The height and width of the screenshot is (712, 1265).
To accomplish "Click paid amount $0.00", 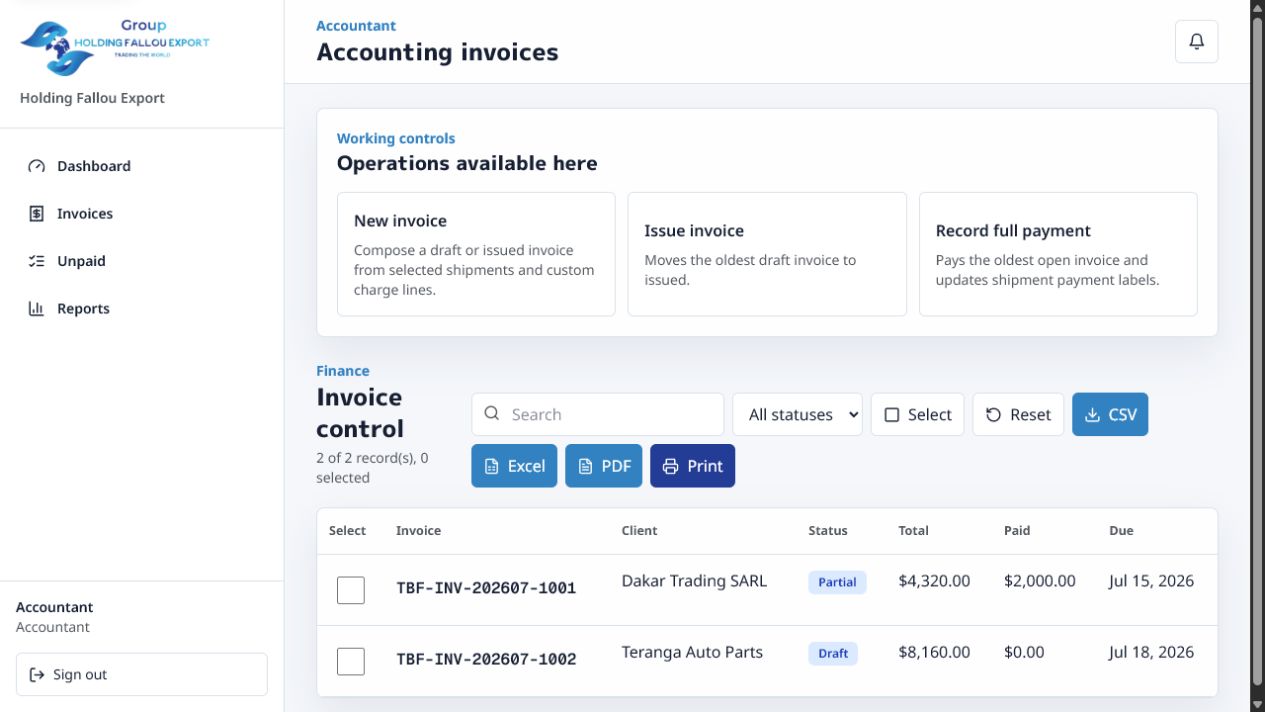I will coord(1024,652).
